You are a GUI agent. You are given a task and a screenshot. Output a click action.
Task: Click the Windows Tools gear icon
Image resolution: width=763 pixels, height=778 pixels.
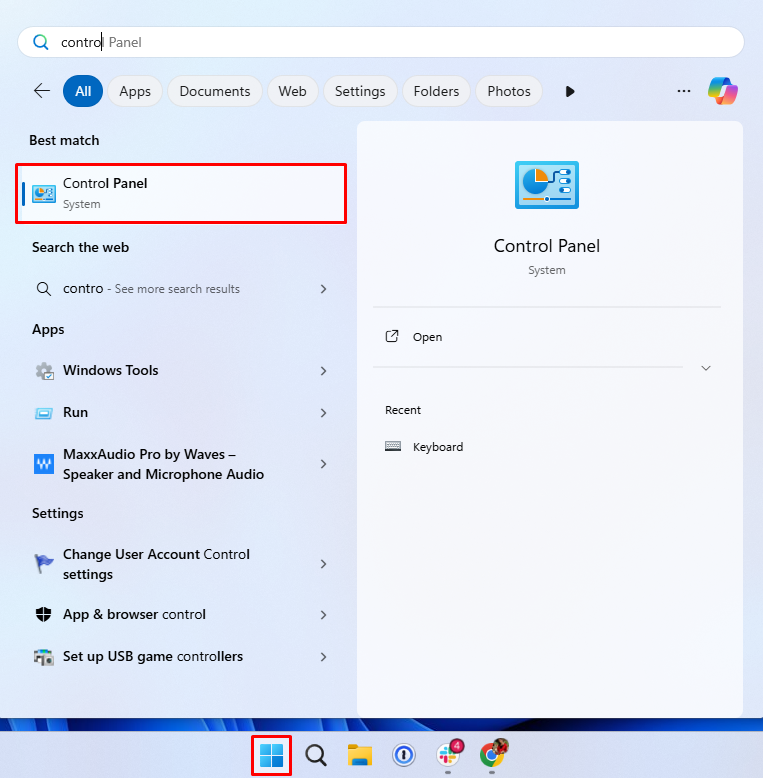click(44, 371)
